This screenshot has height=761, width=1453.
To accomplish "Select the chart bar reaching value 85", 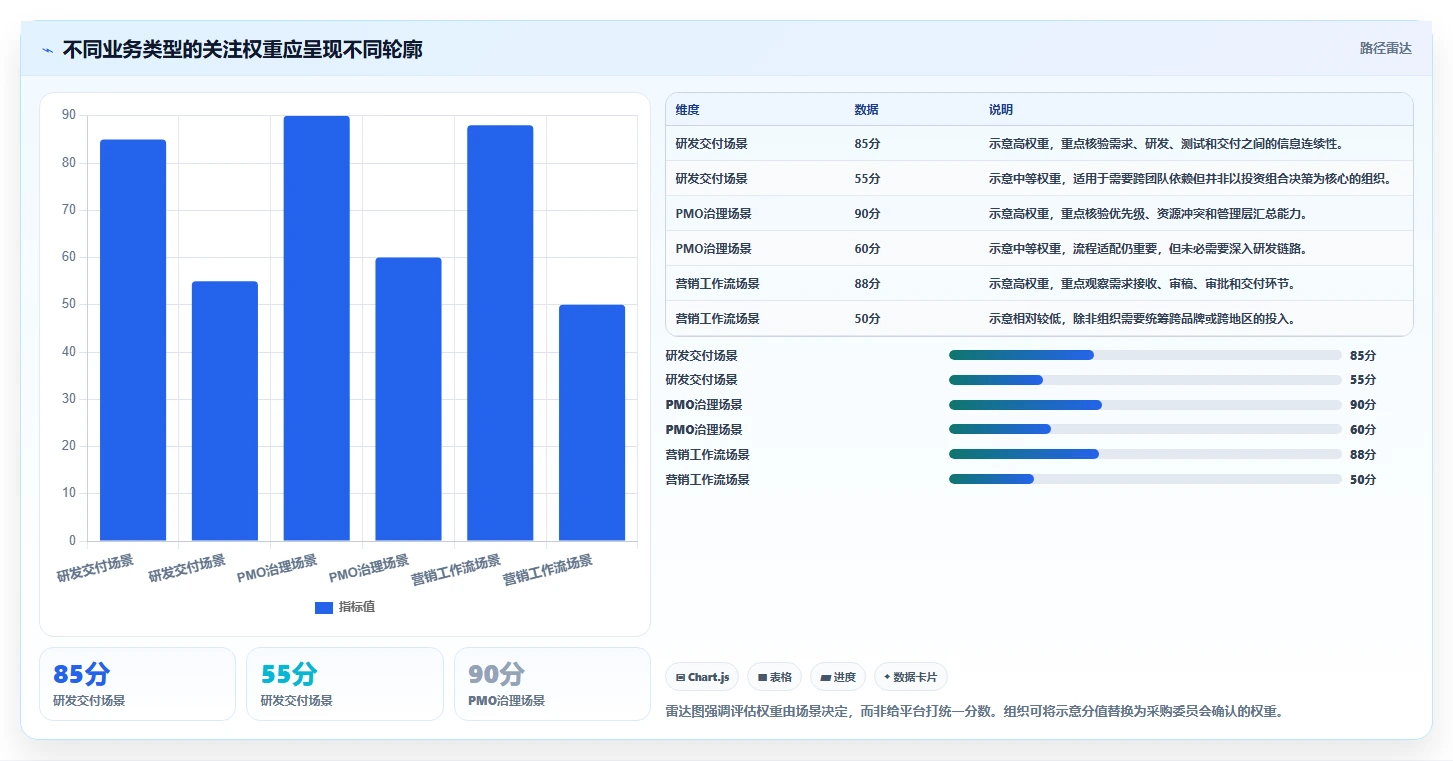I will click(133, 340).
